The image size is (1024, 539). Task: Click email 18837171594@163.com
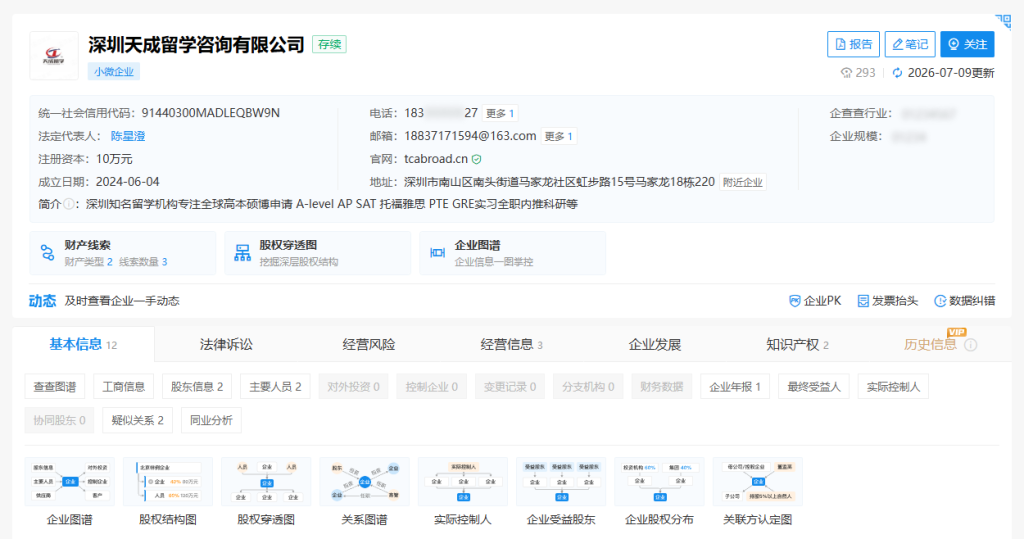[x=470, y=136]
